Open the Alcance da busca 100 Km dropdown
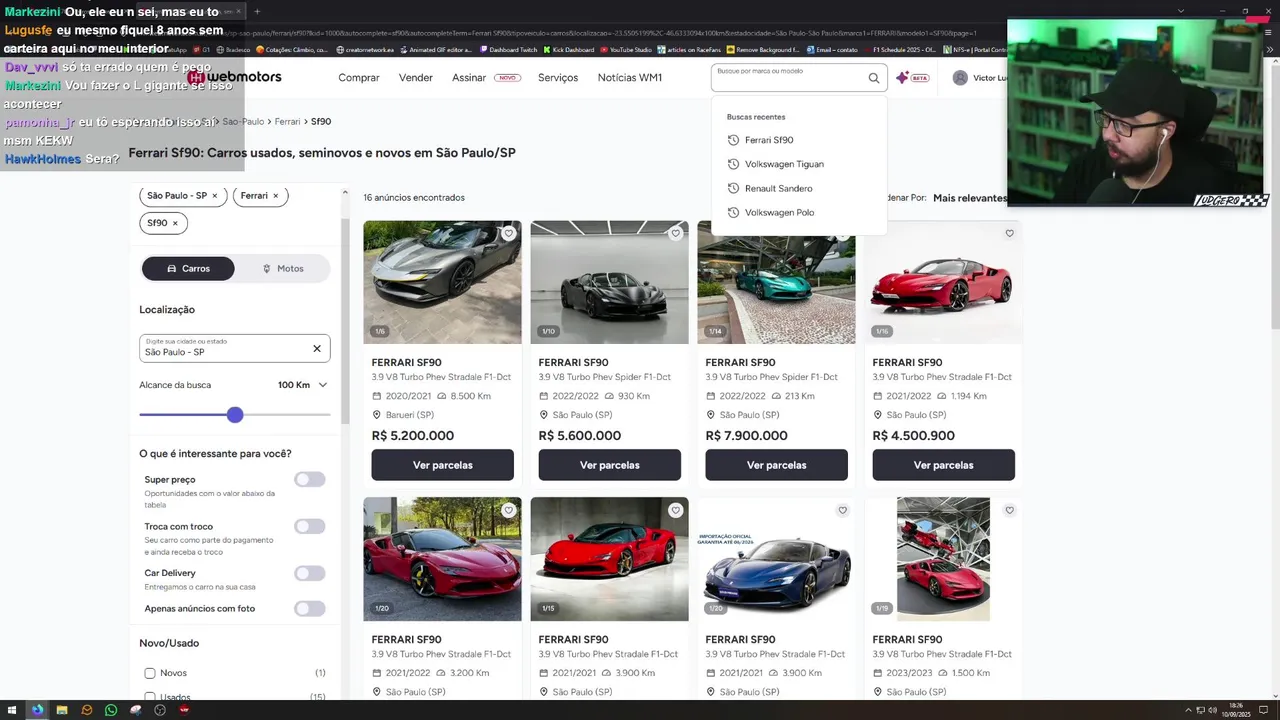Viewport: 1280px width, 720px height. [303, 385]
